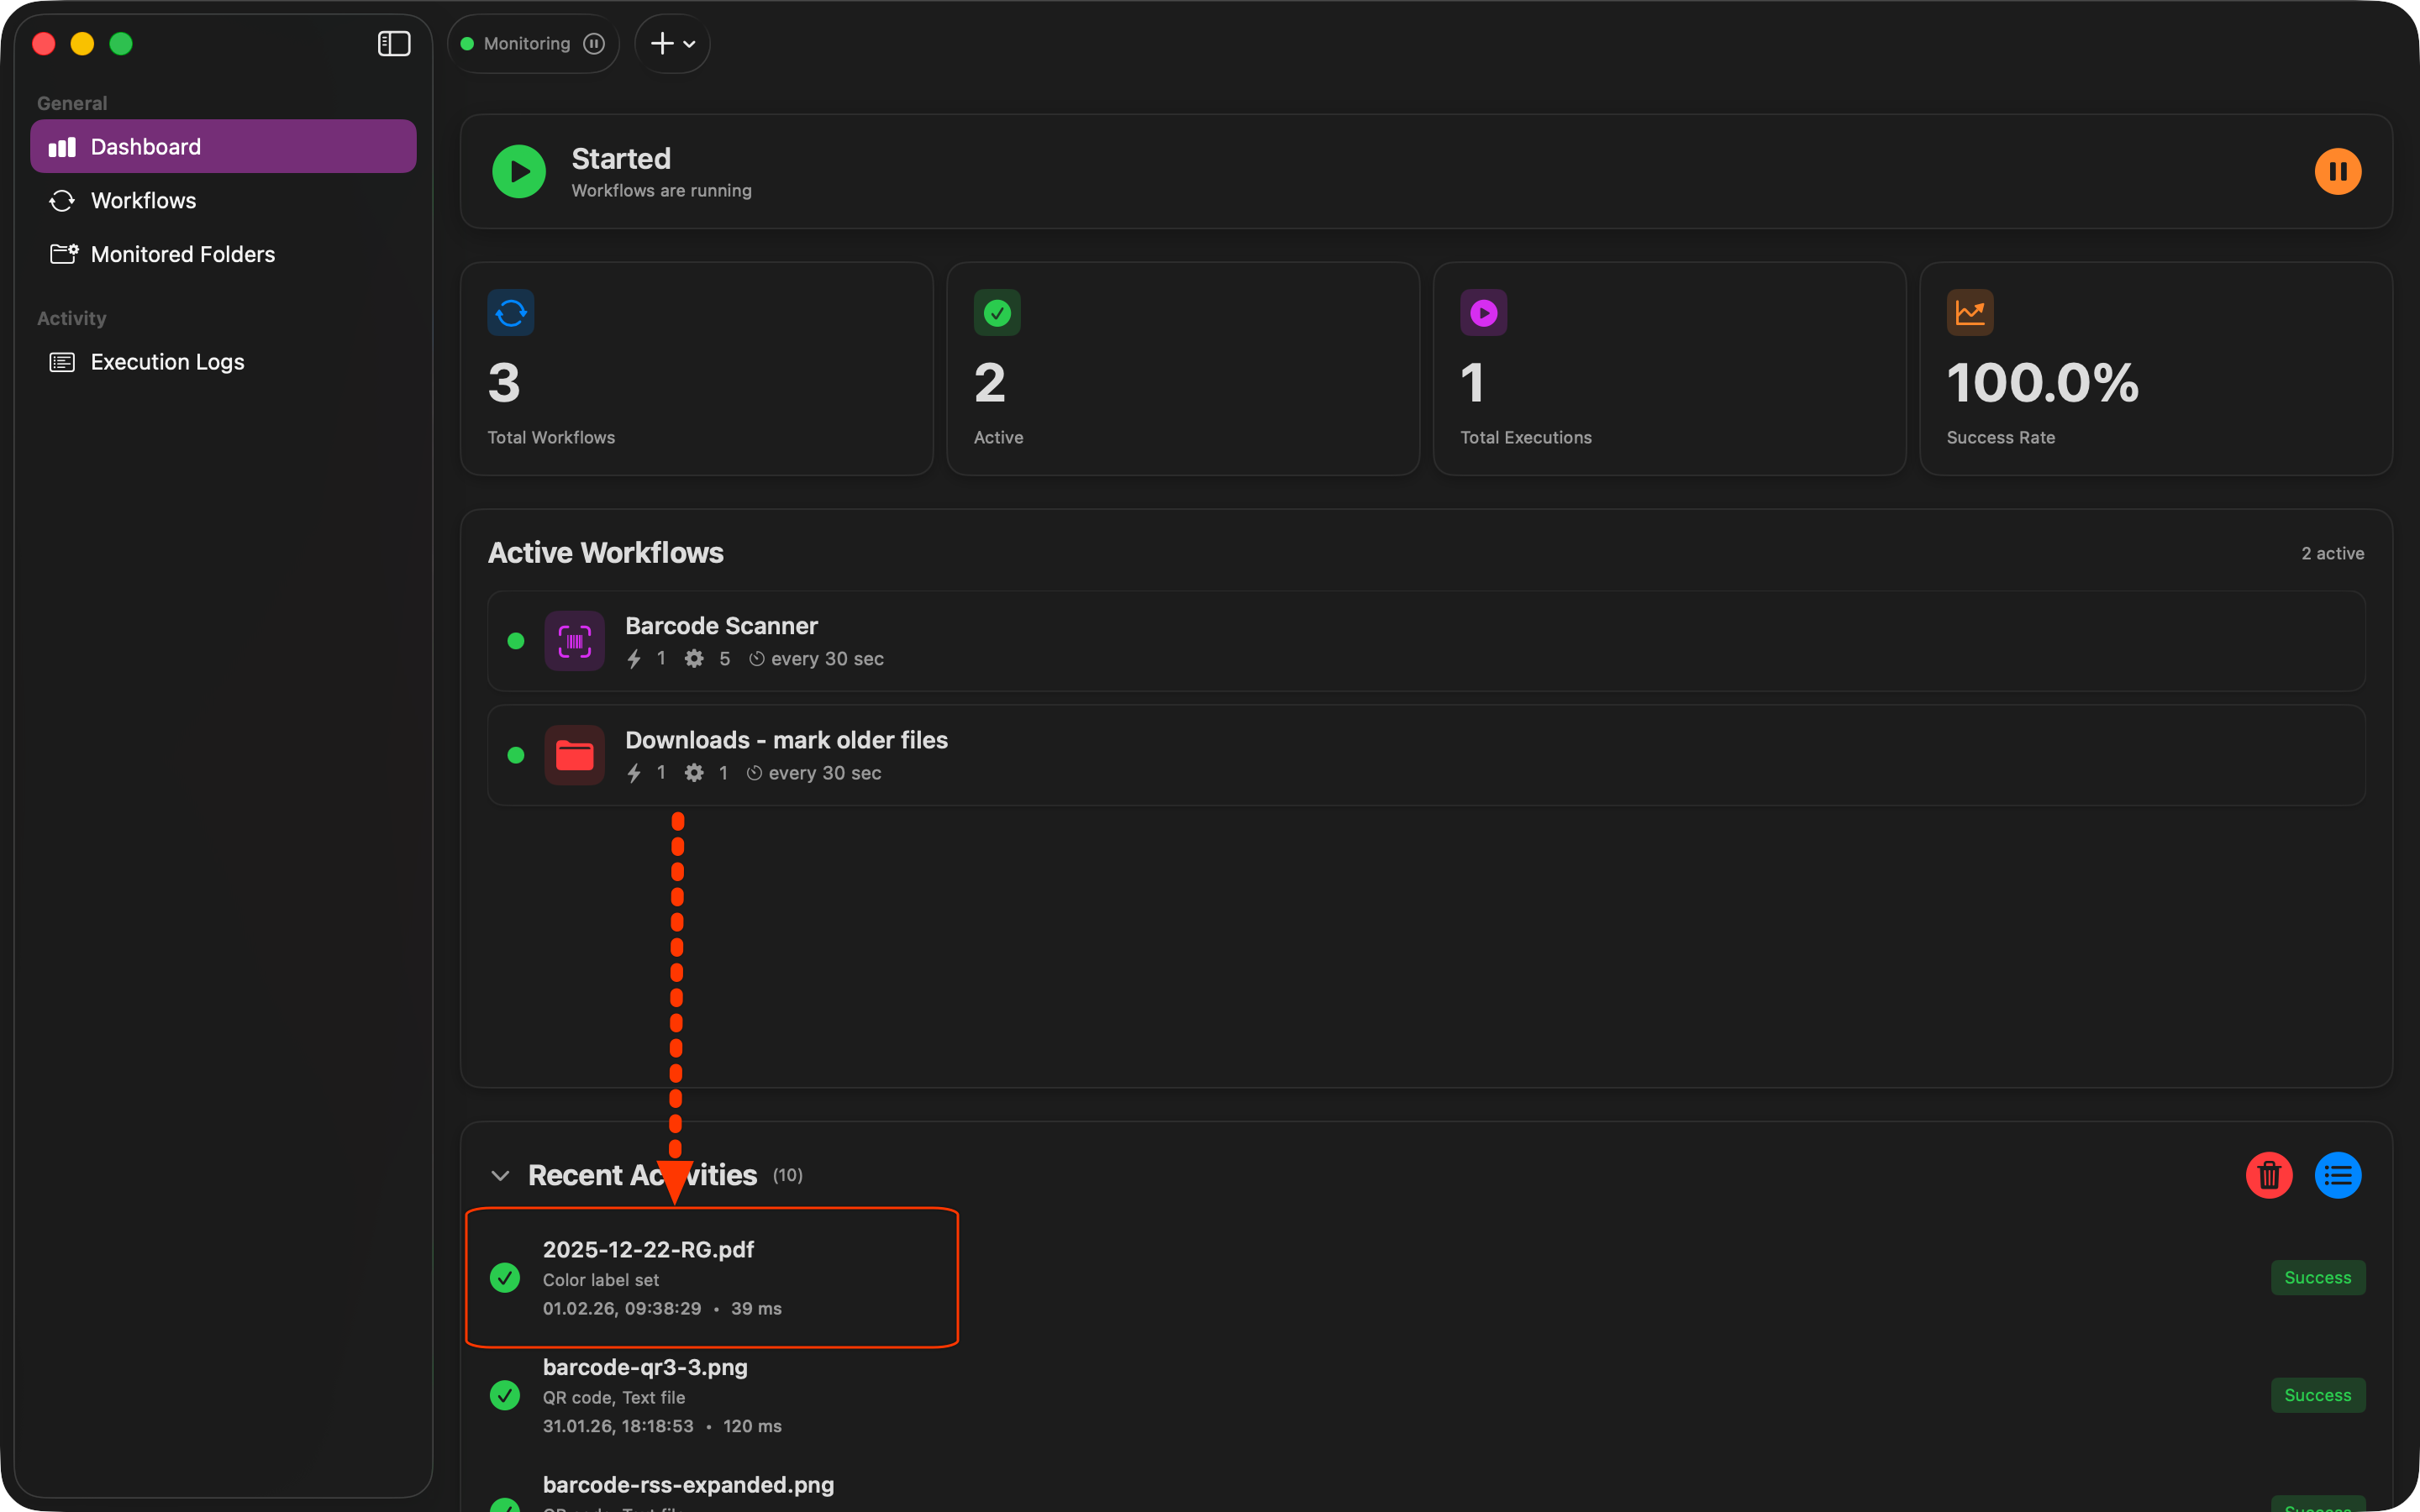Click Success badge for 2025-12-22-RG.pdf

point(2318,1278)
